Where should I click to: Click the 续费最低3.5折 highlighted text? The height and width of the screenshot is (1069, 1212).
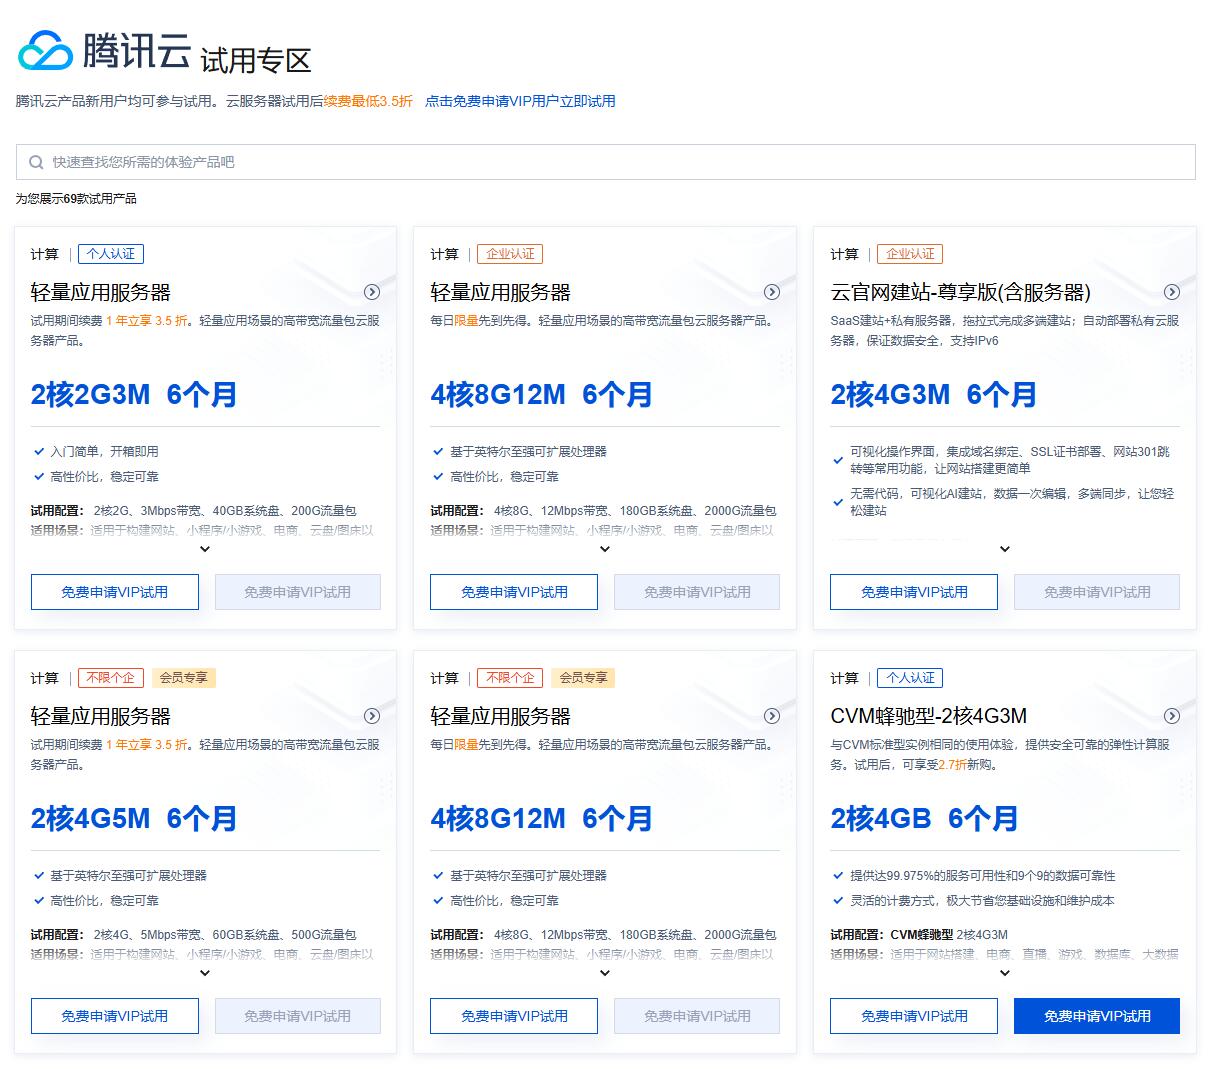(368, 101)
